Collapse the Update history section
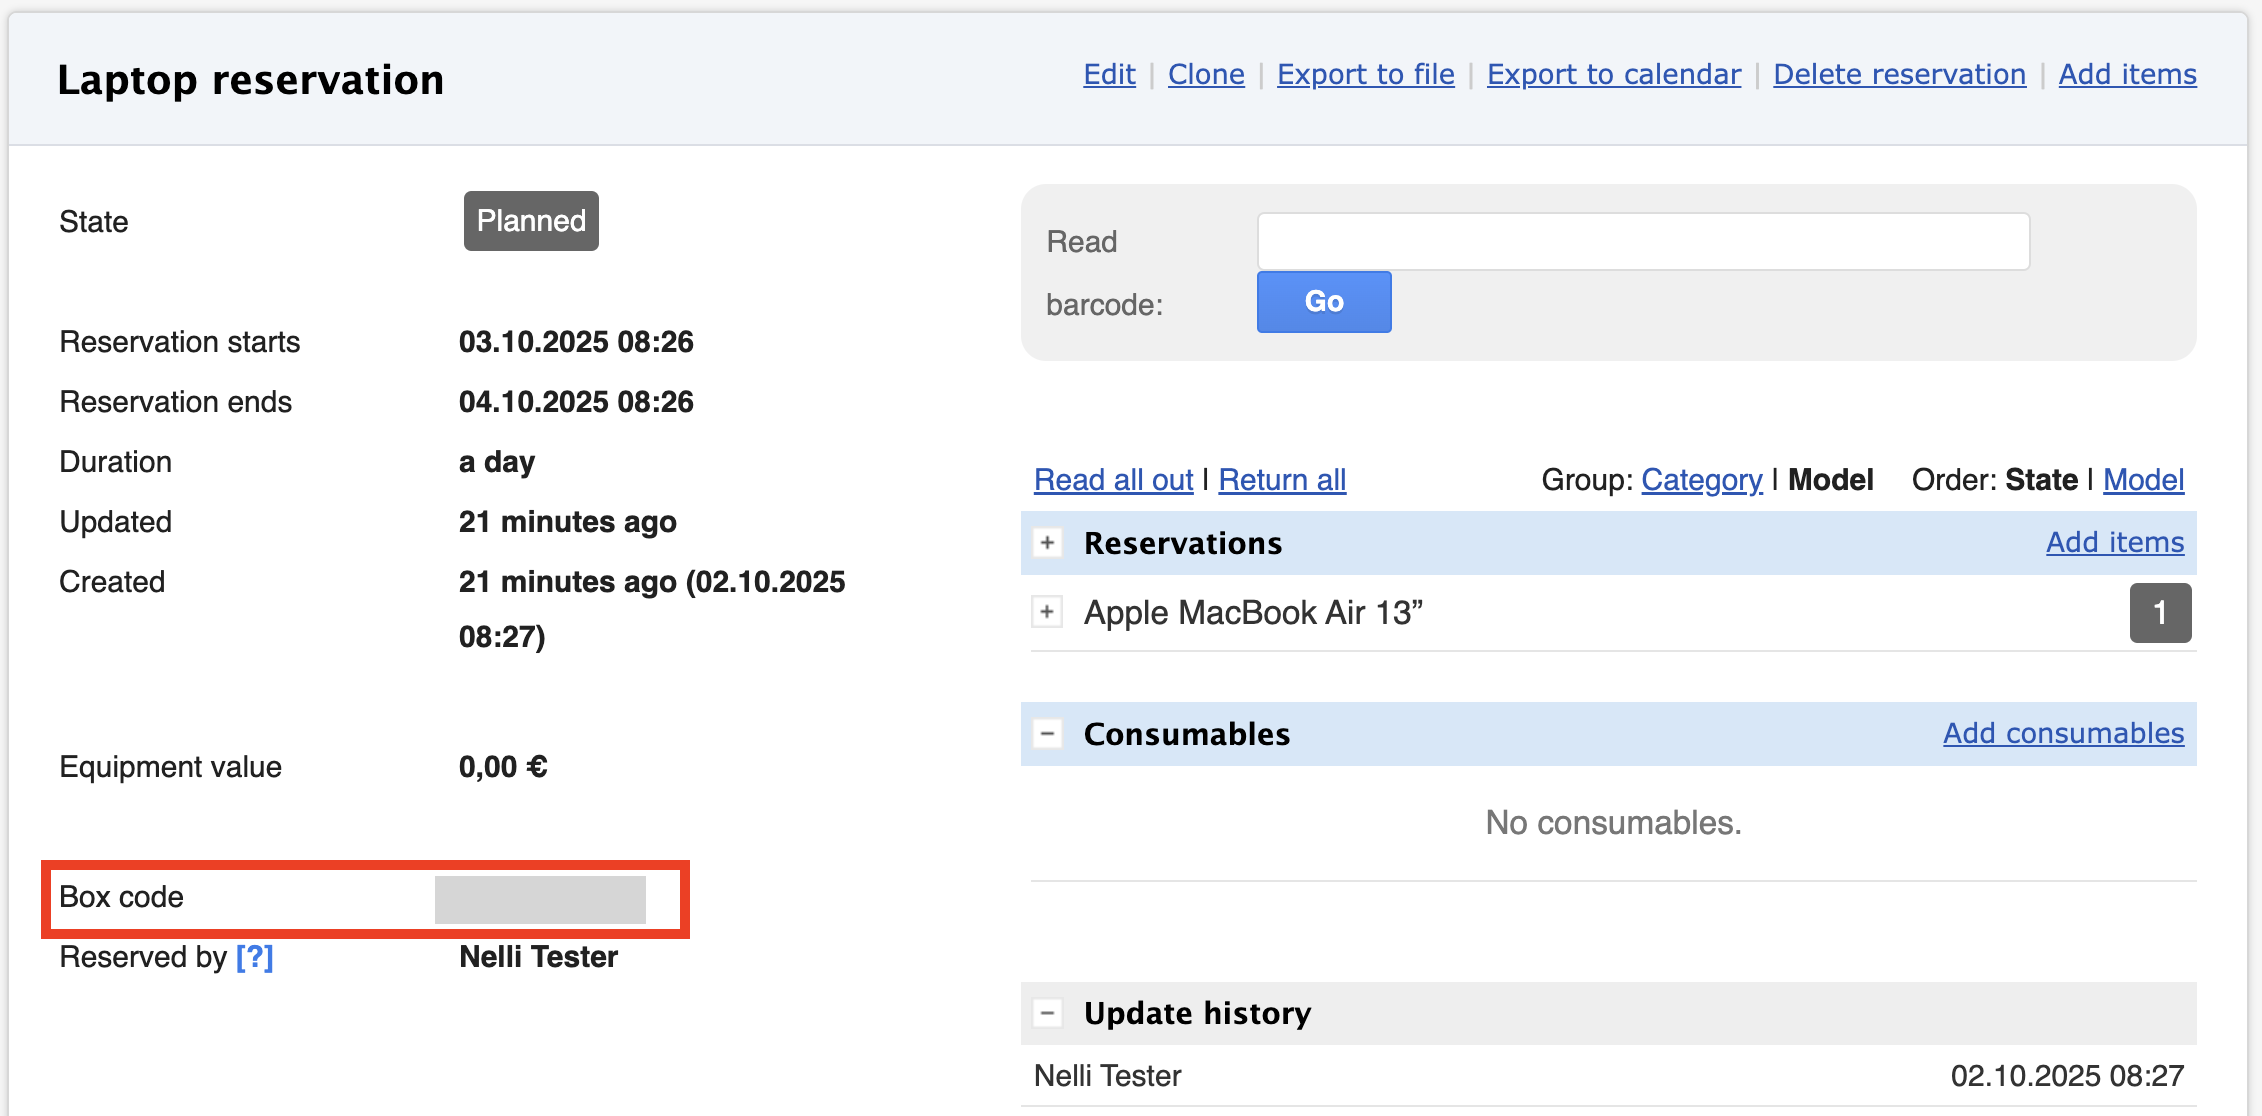The height and width of the screenshot is (1116, 2262). (x=1047, y=1013)
